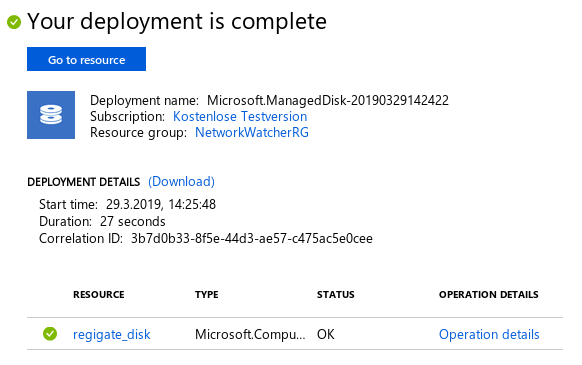Click the green deployment complete checkmark
This screenshot has width=582, height=365.
pyautogui.click(x=14, y=22)
